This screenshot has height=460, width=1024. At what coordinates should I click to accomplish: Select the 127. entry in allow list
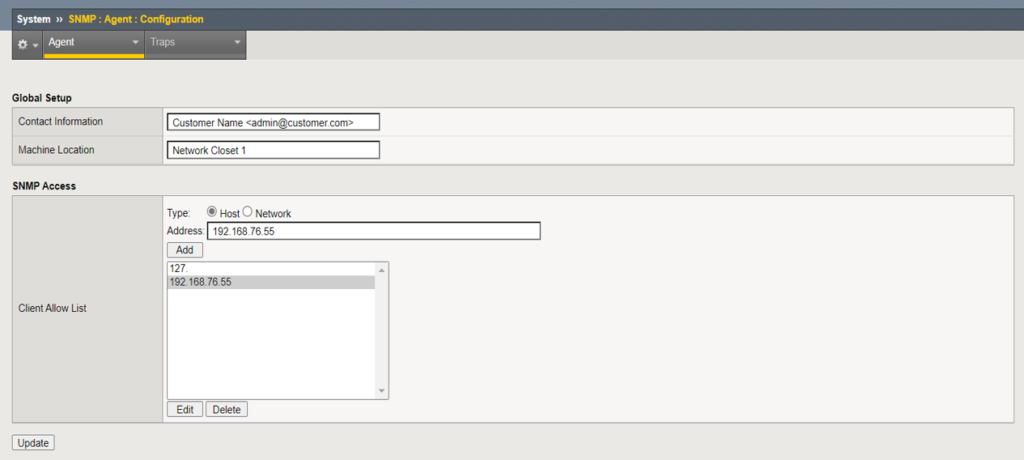pyautogui.click(x=270, y=269)
